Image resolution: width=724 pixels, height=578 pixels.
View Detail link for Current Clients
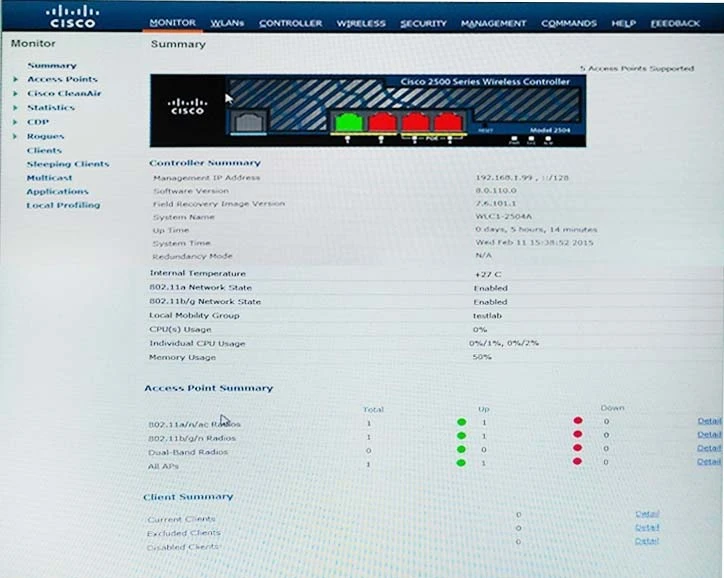point(646,514)
